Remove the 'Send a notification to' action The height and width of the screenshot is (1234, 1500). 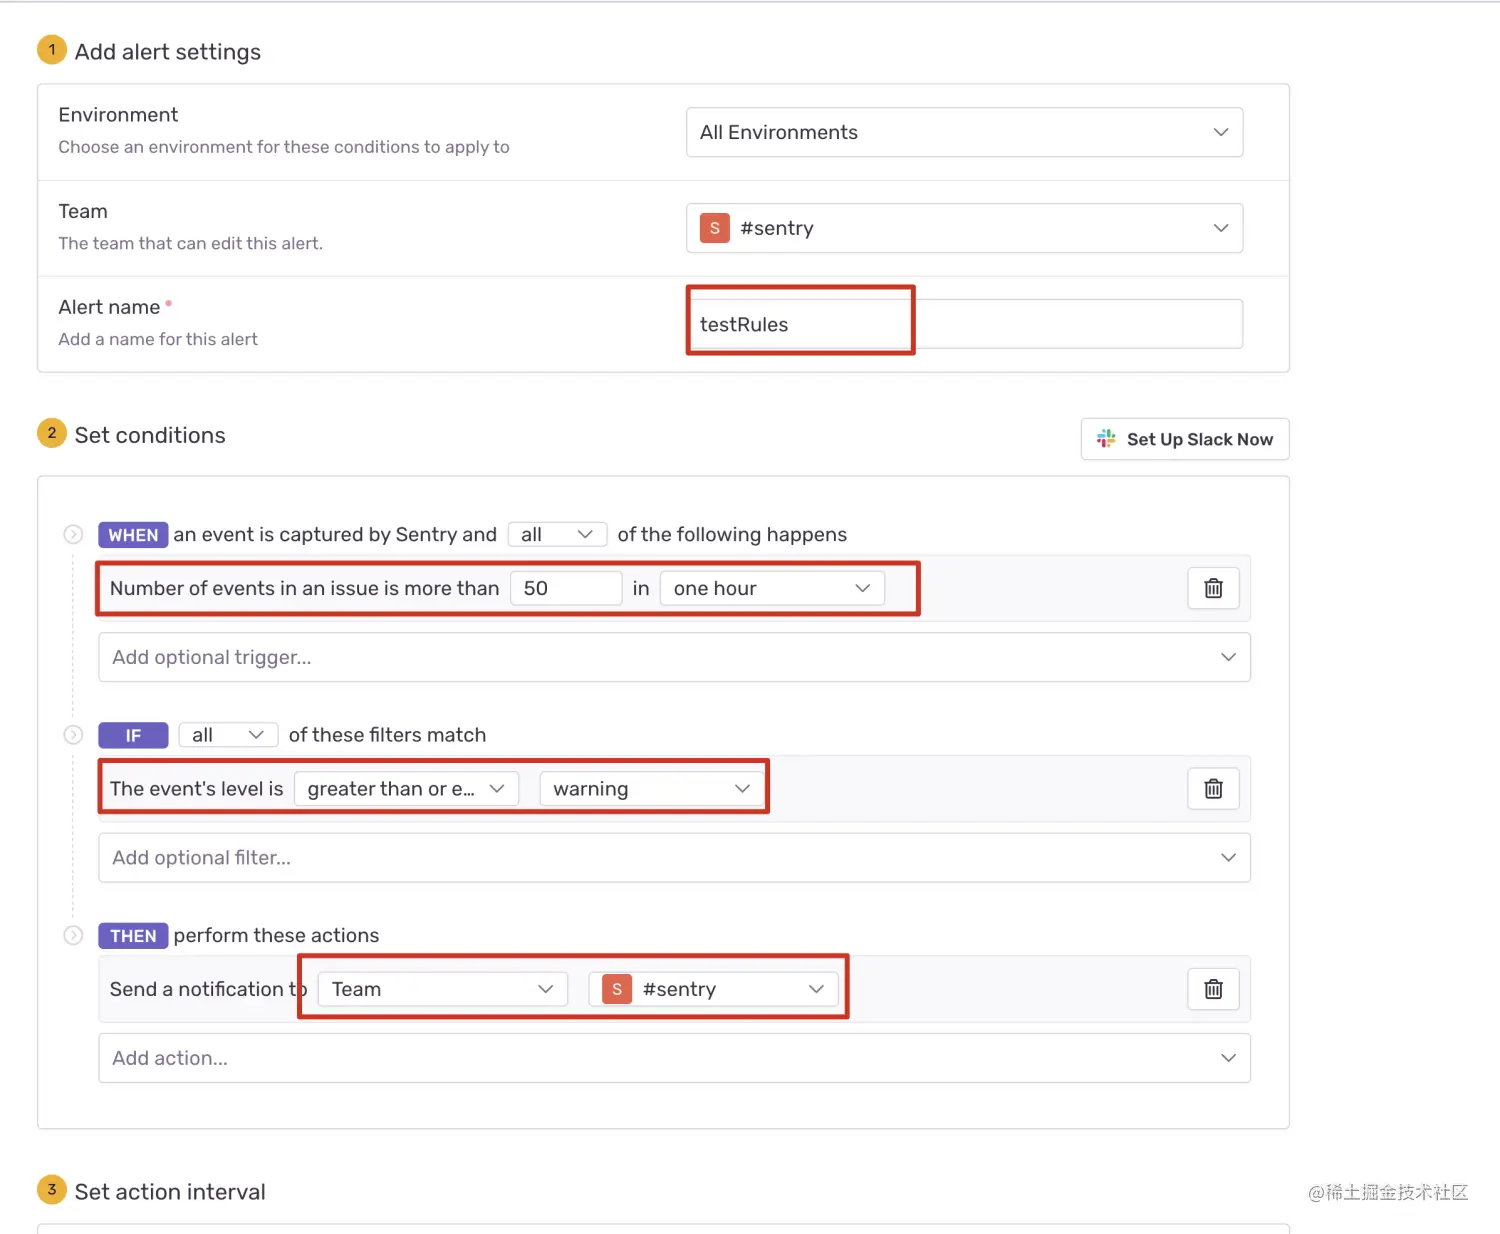click(1213, 989)
